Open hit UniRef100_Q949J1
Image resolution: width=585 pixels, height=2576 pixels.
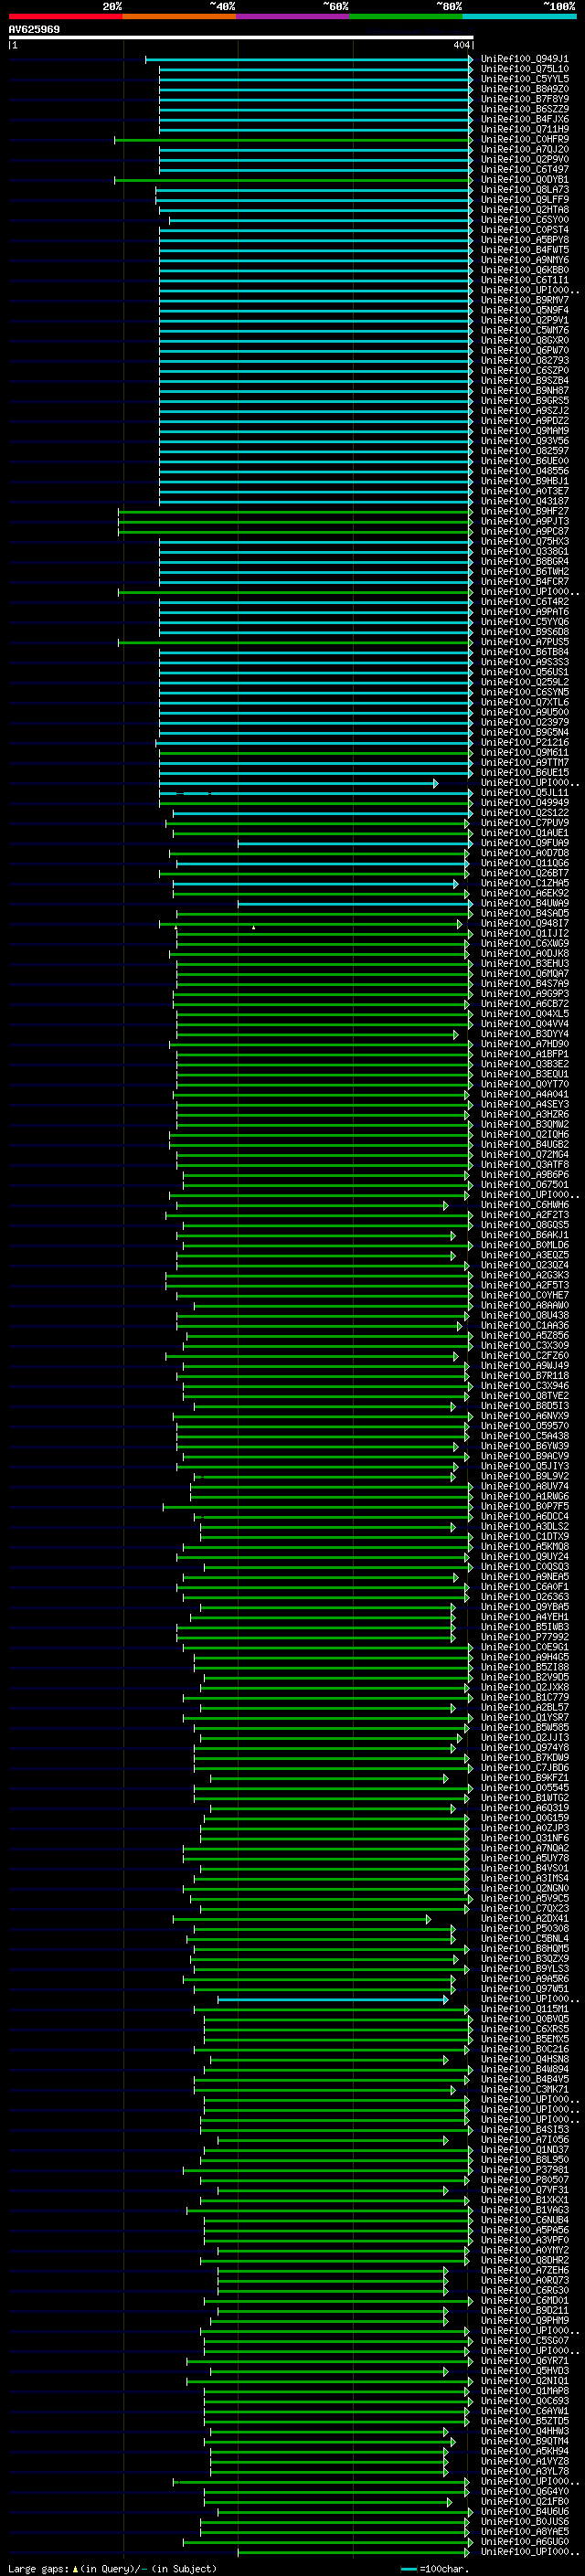[524, 59]
